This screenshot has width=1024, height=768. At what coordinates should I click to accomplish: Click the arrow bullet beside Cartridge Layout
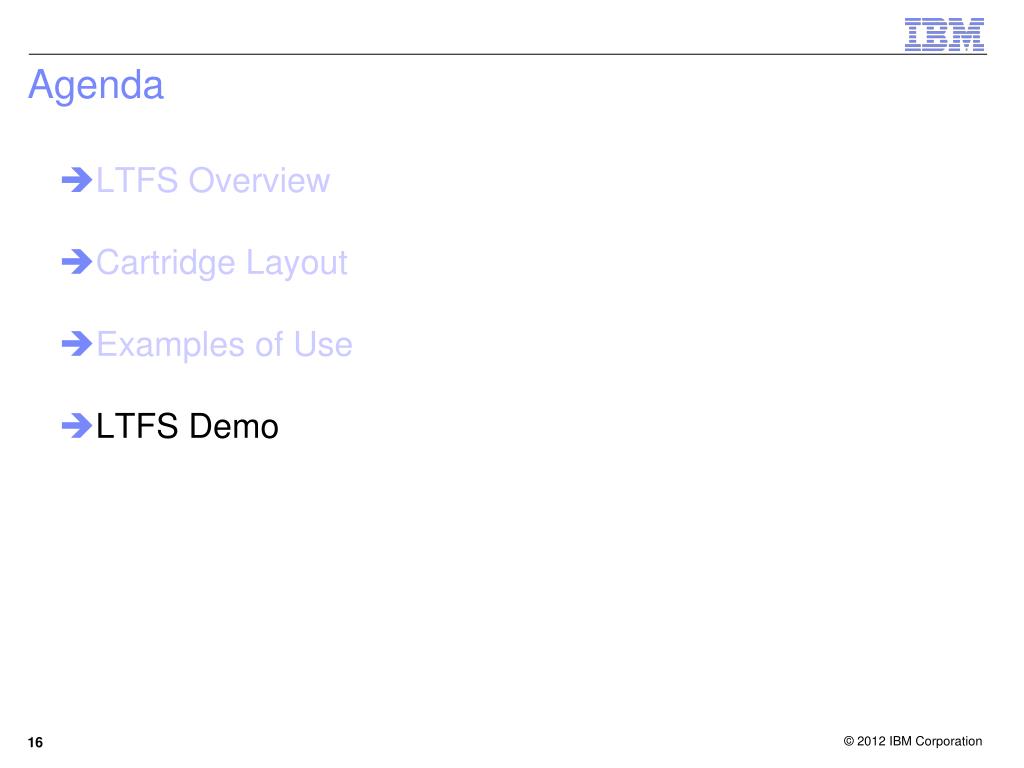[77, 262]
